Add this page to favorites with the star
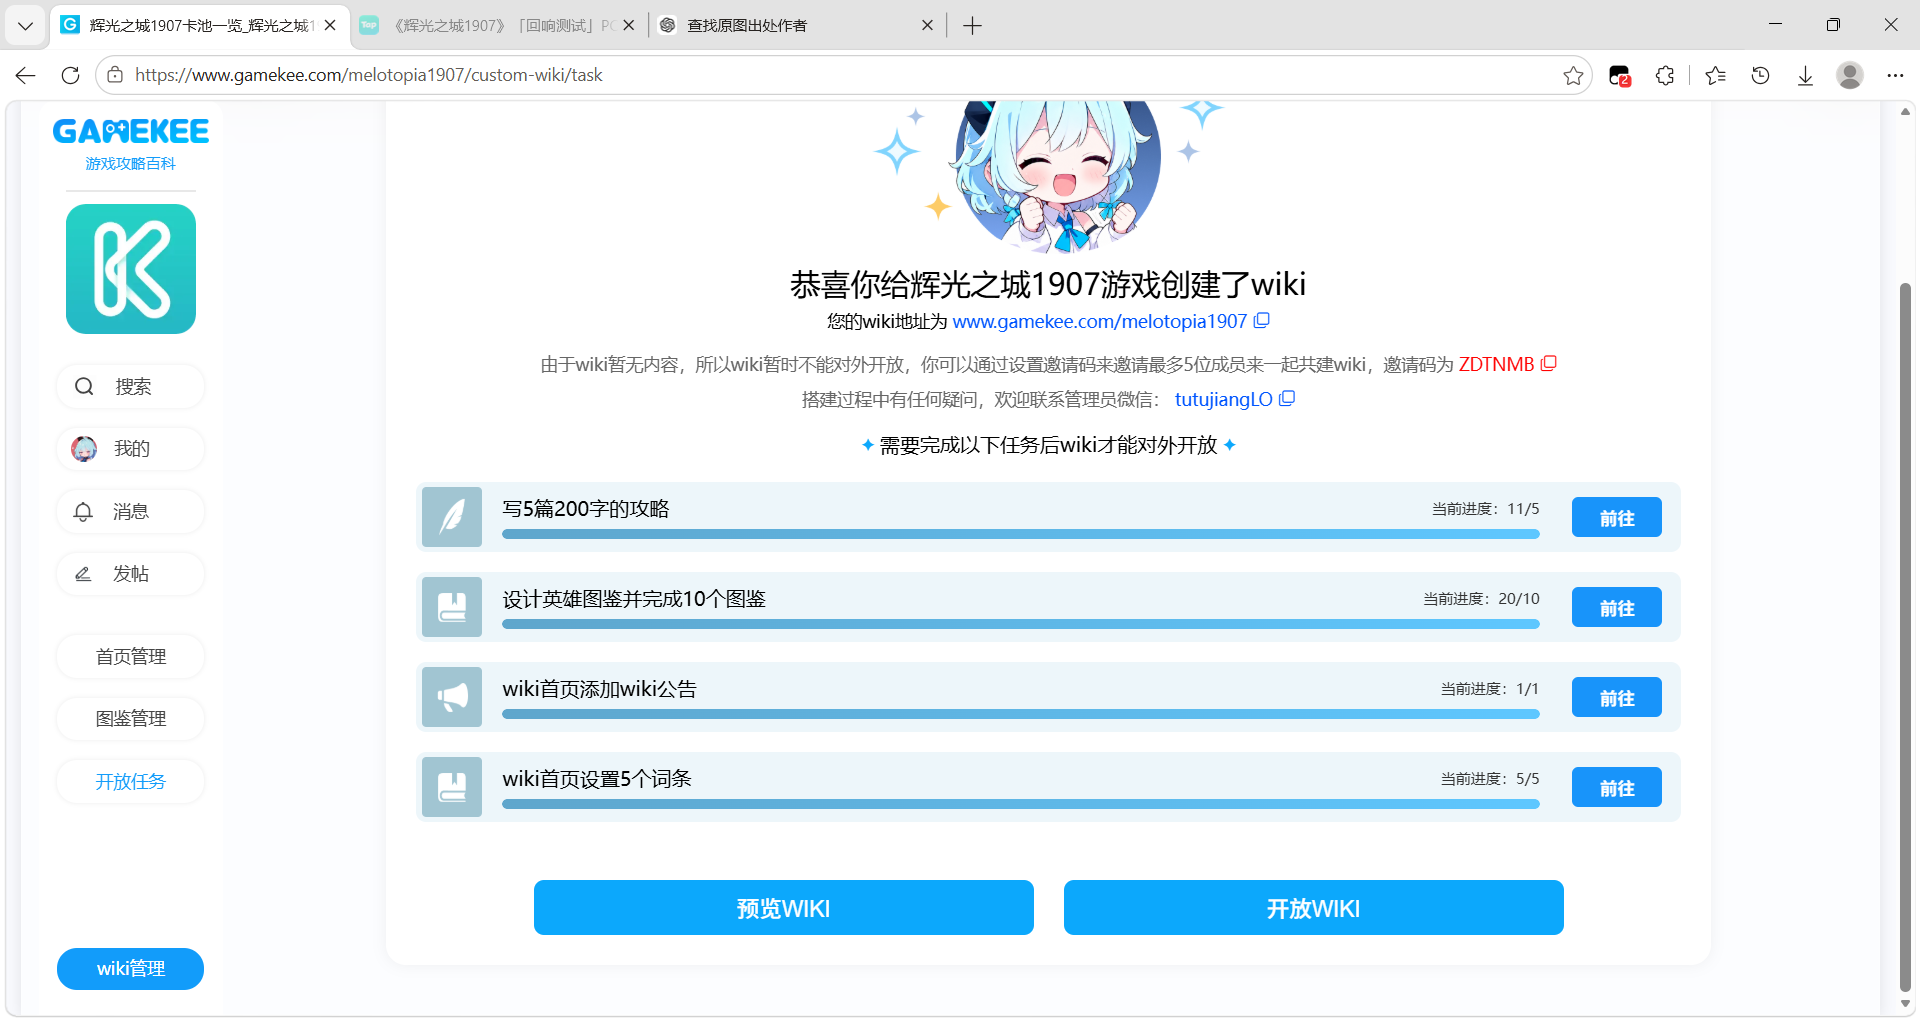Screen dimensions: 1920x1020 [x=1573, y=75]
